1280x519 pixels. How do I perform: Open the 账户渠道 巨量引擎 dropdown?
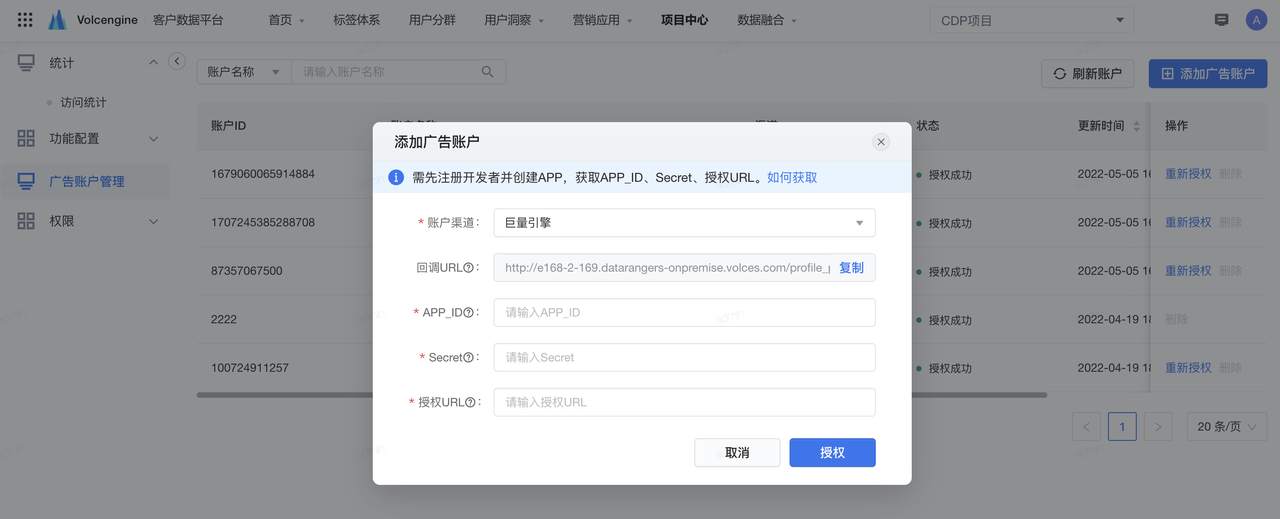pos(684,223)
